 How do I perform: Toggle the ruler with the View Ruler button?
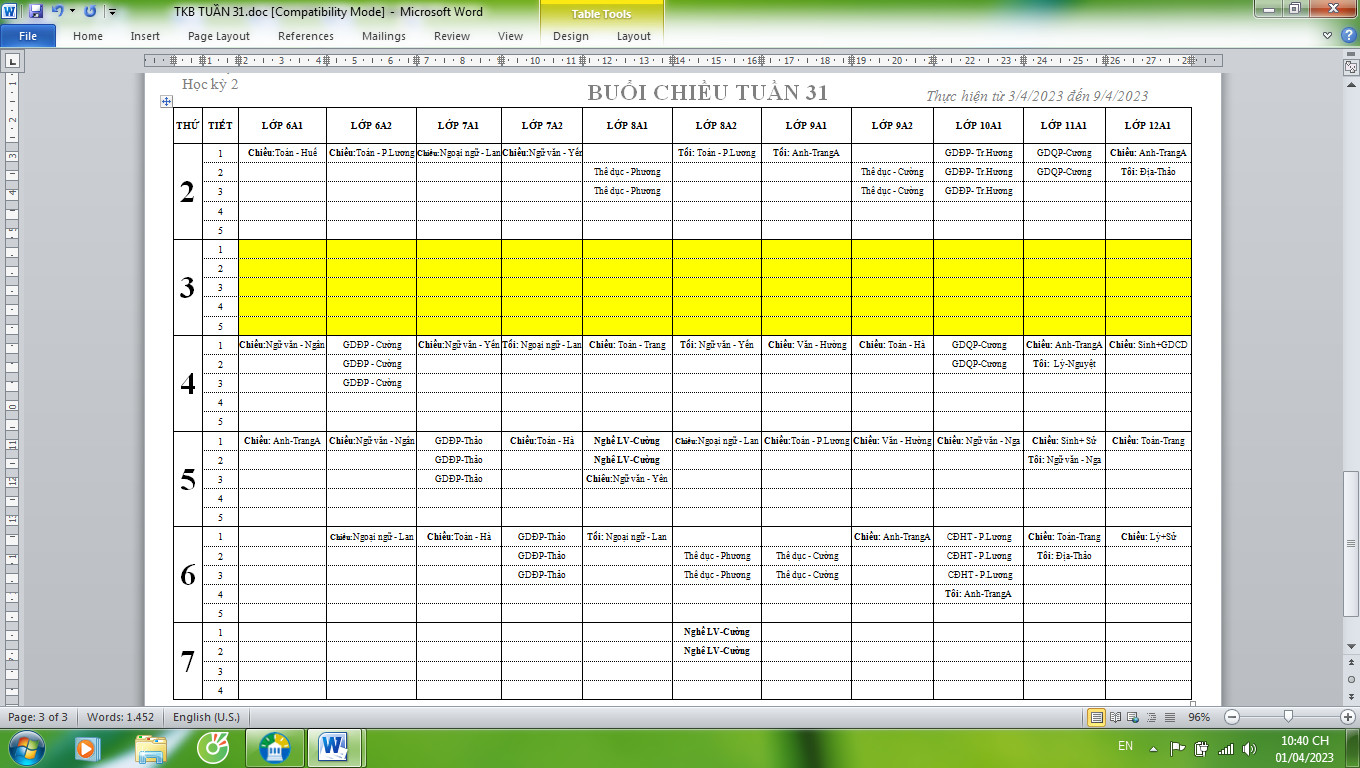coord(1350,66)
